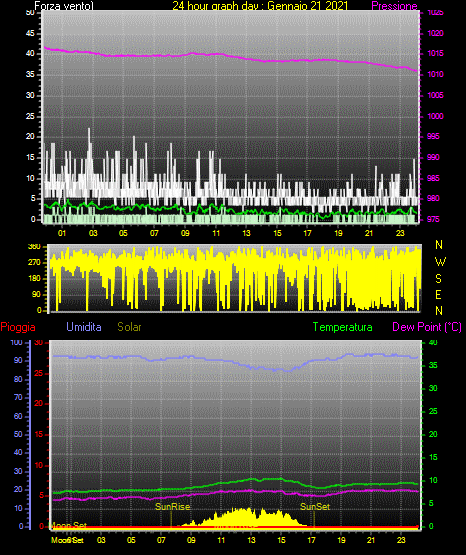Click the green 40 temperature axis value

tap(433, 343)
